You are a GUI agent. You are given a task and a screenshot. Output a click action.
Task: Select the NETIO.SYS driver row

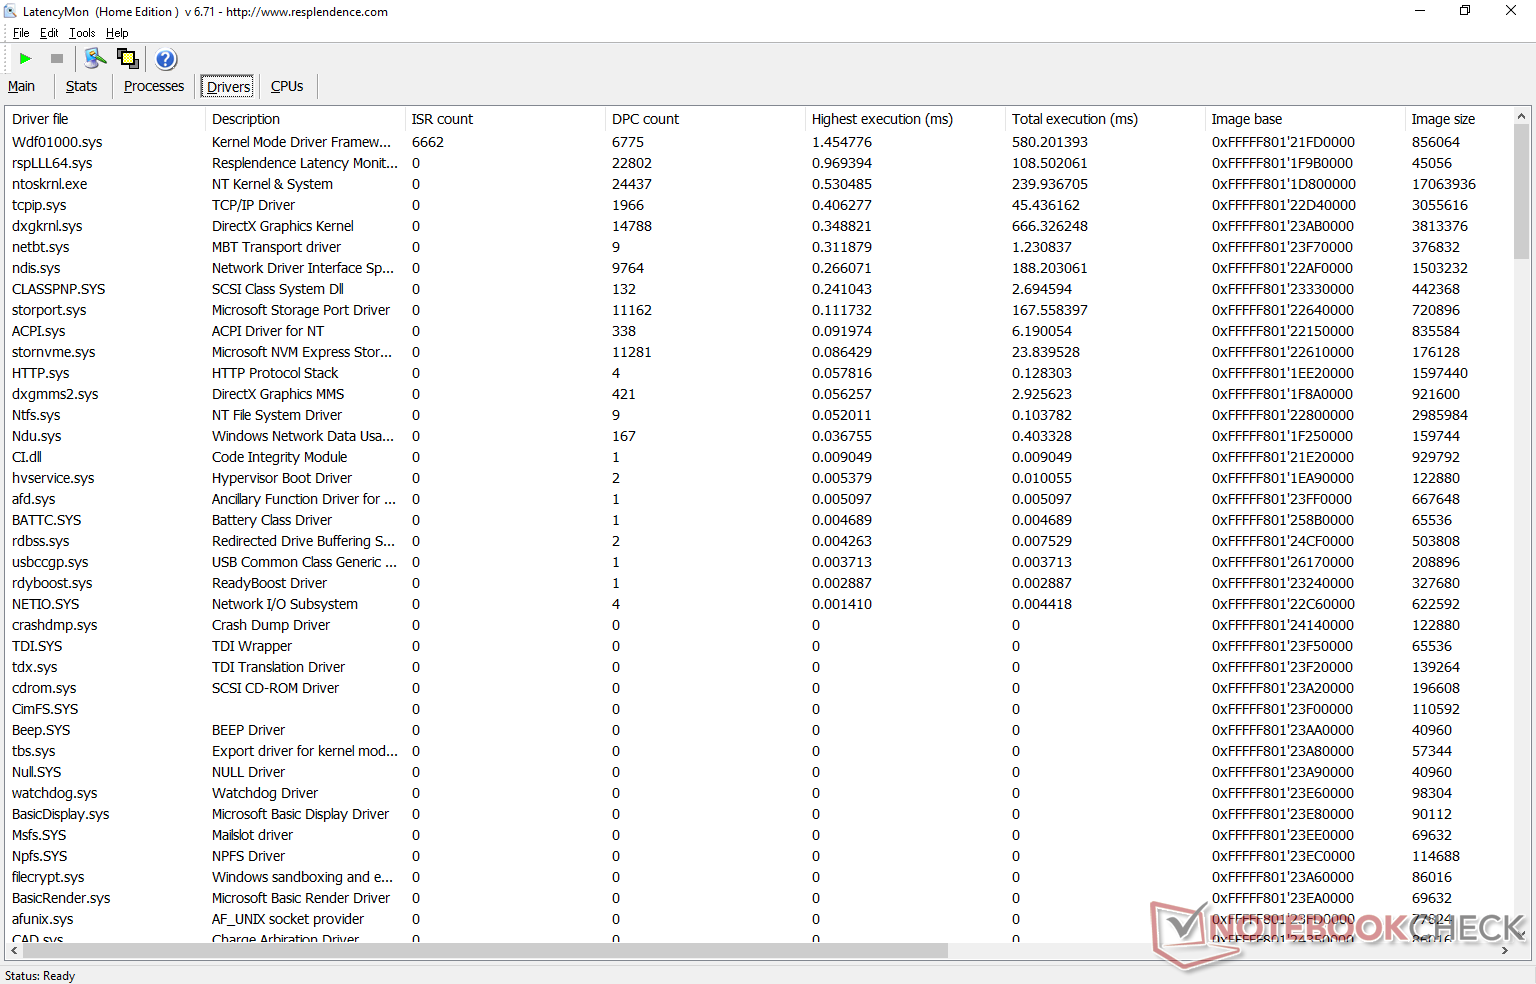[x=758, y=604]
